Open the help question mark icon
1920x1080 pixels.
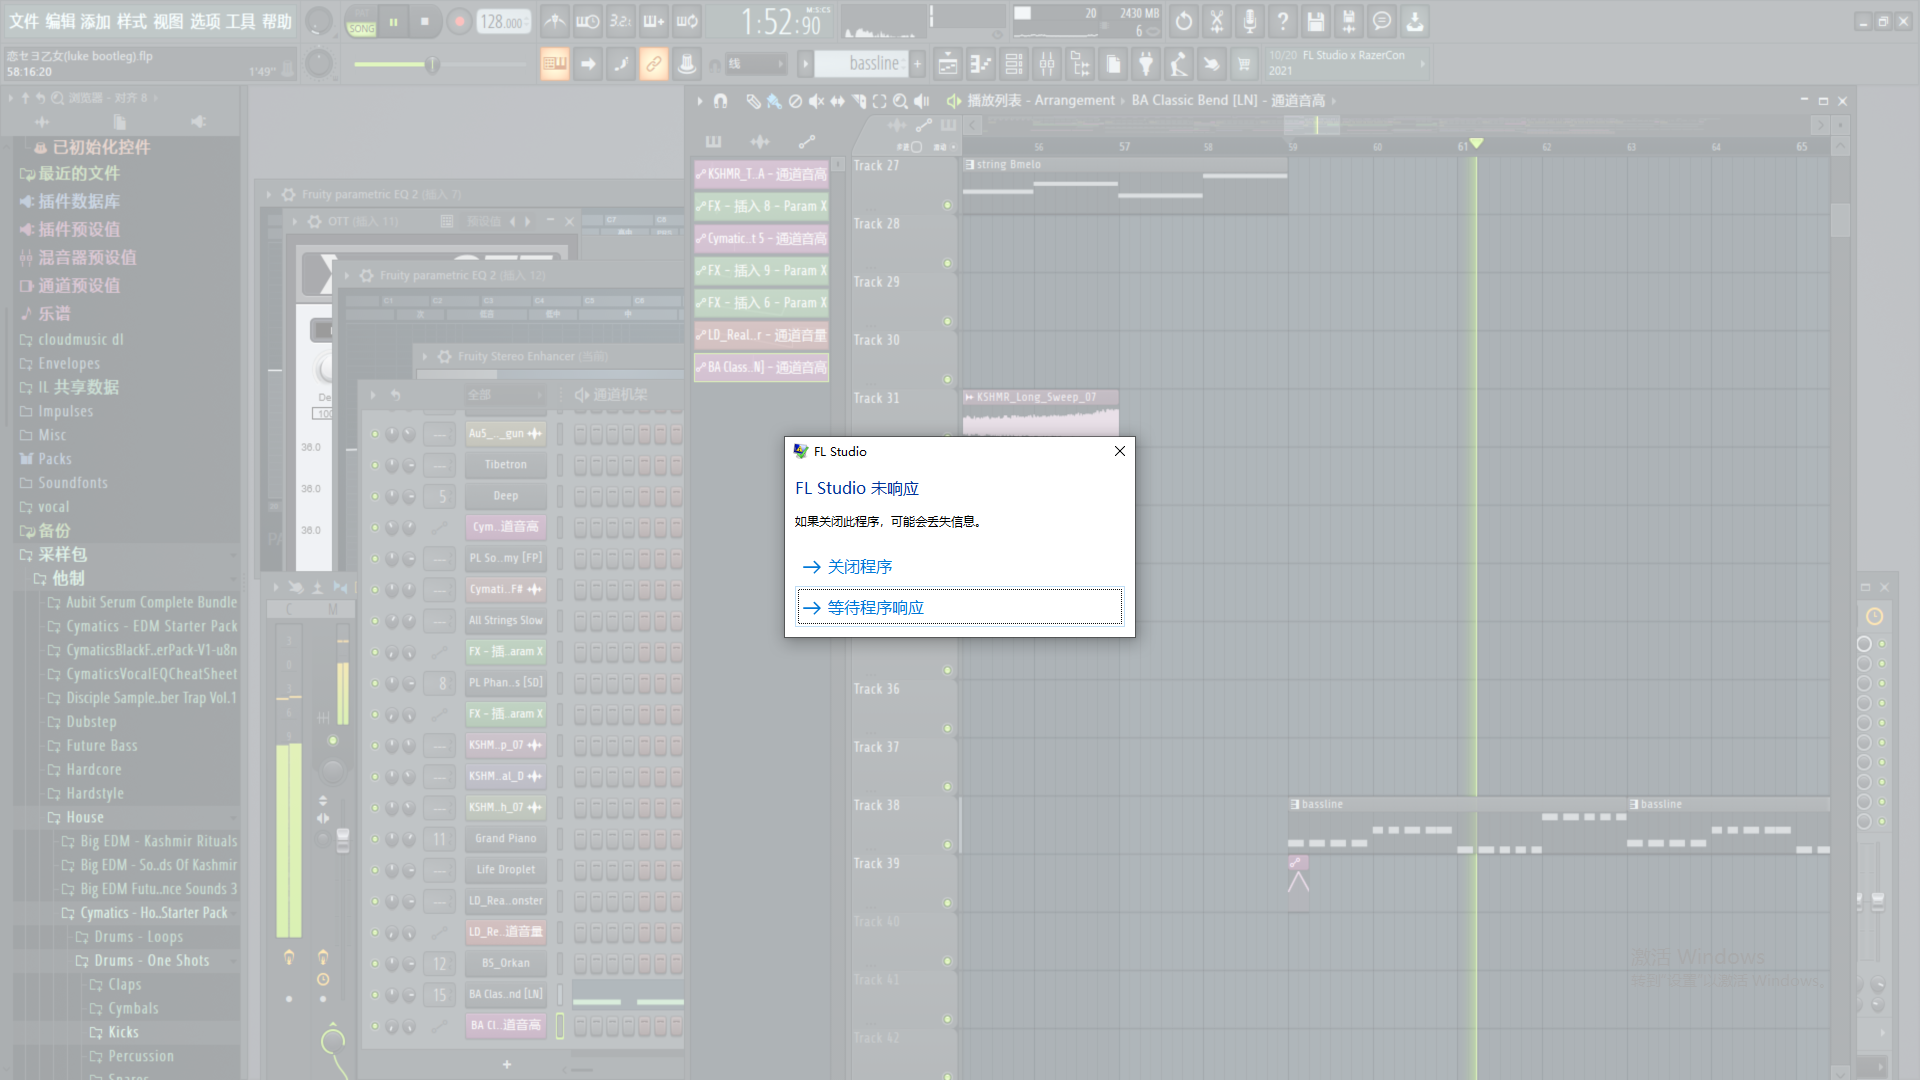click(x=1283, y=21)
